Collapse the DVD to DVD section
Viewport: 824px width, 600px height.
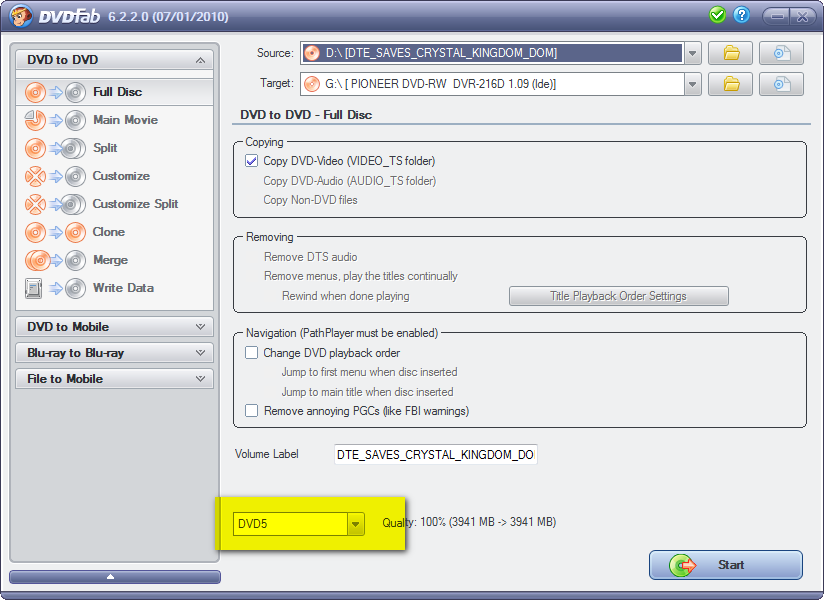[200, 60]
